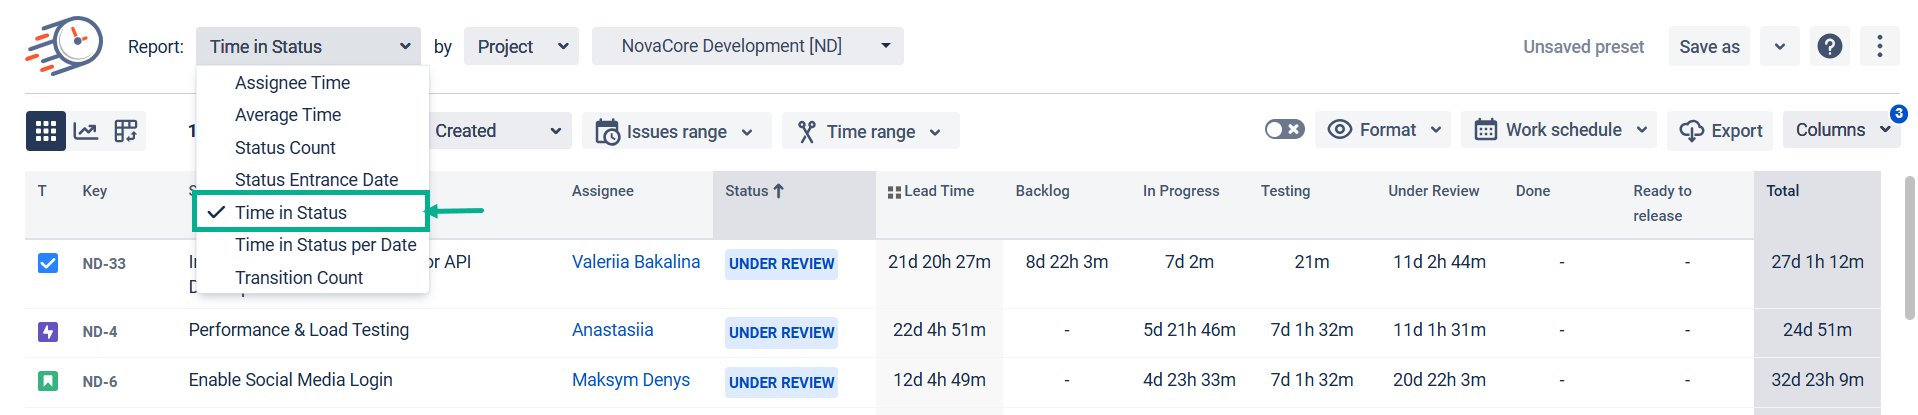
Task: Select Average Time from report menu
Action: (288, 115)
